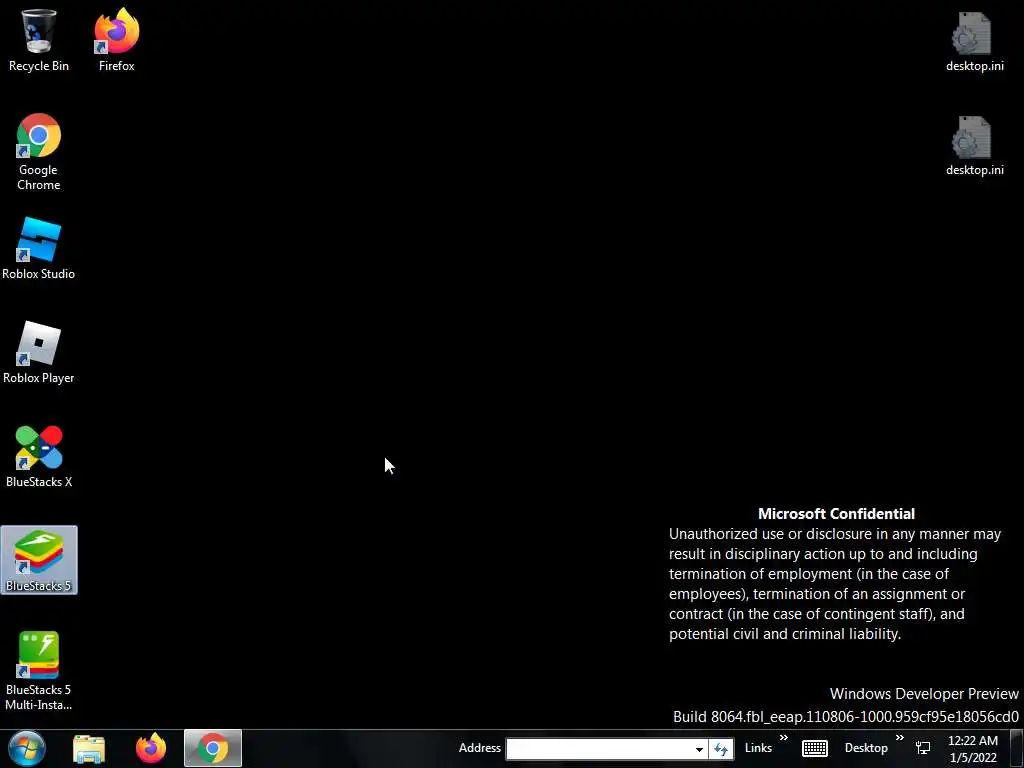Select the upper desktop.ini file icon
The width and height of the screenshot is (1024, 768).
974,40
